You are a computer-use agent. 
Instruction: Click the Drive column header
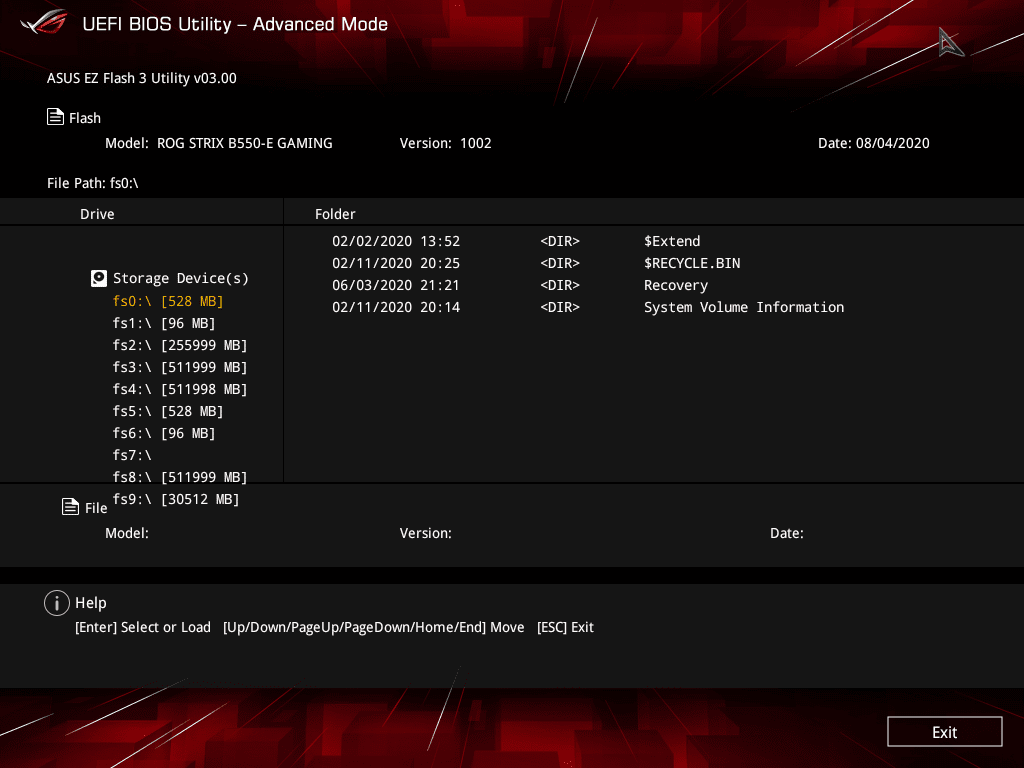(97, 214)
